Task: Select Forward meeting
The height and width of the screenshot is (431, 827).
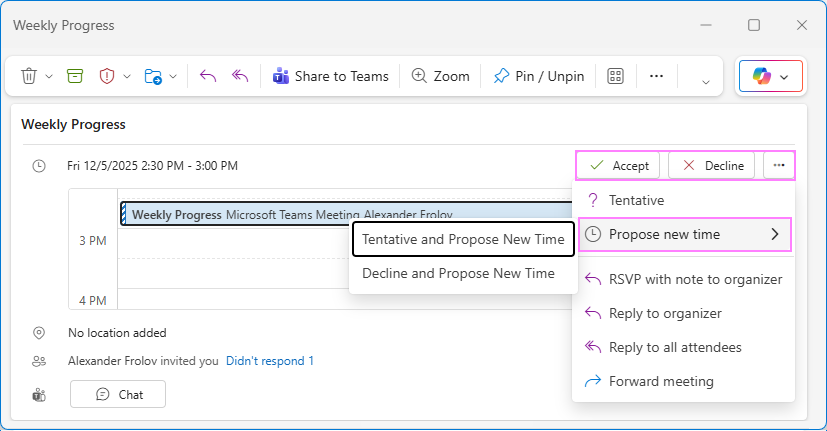Action: [684, 381]
